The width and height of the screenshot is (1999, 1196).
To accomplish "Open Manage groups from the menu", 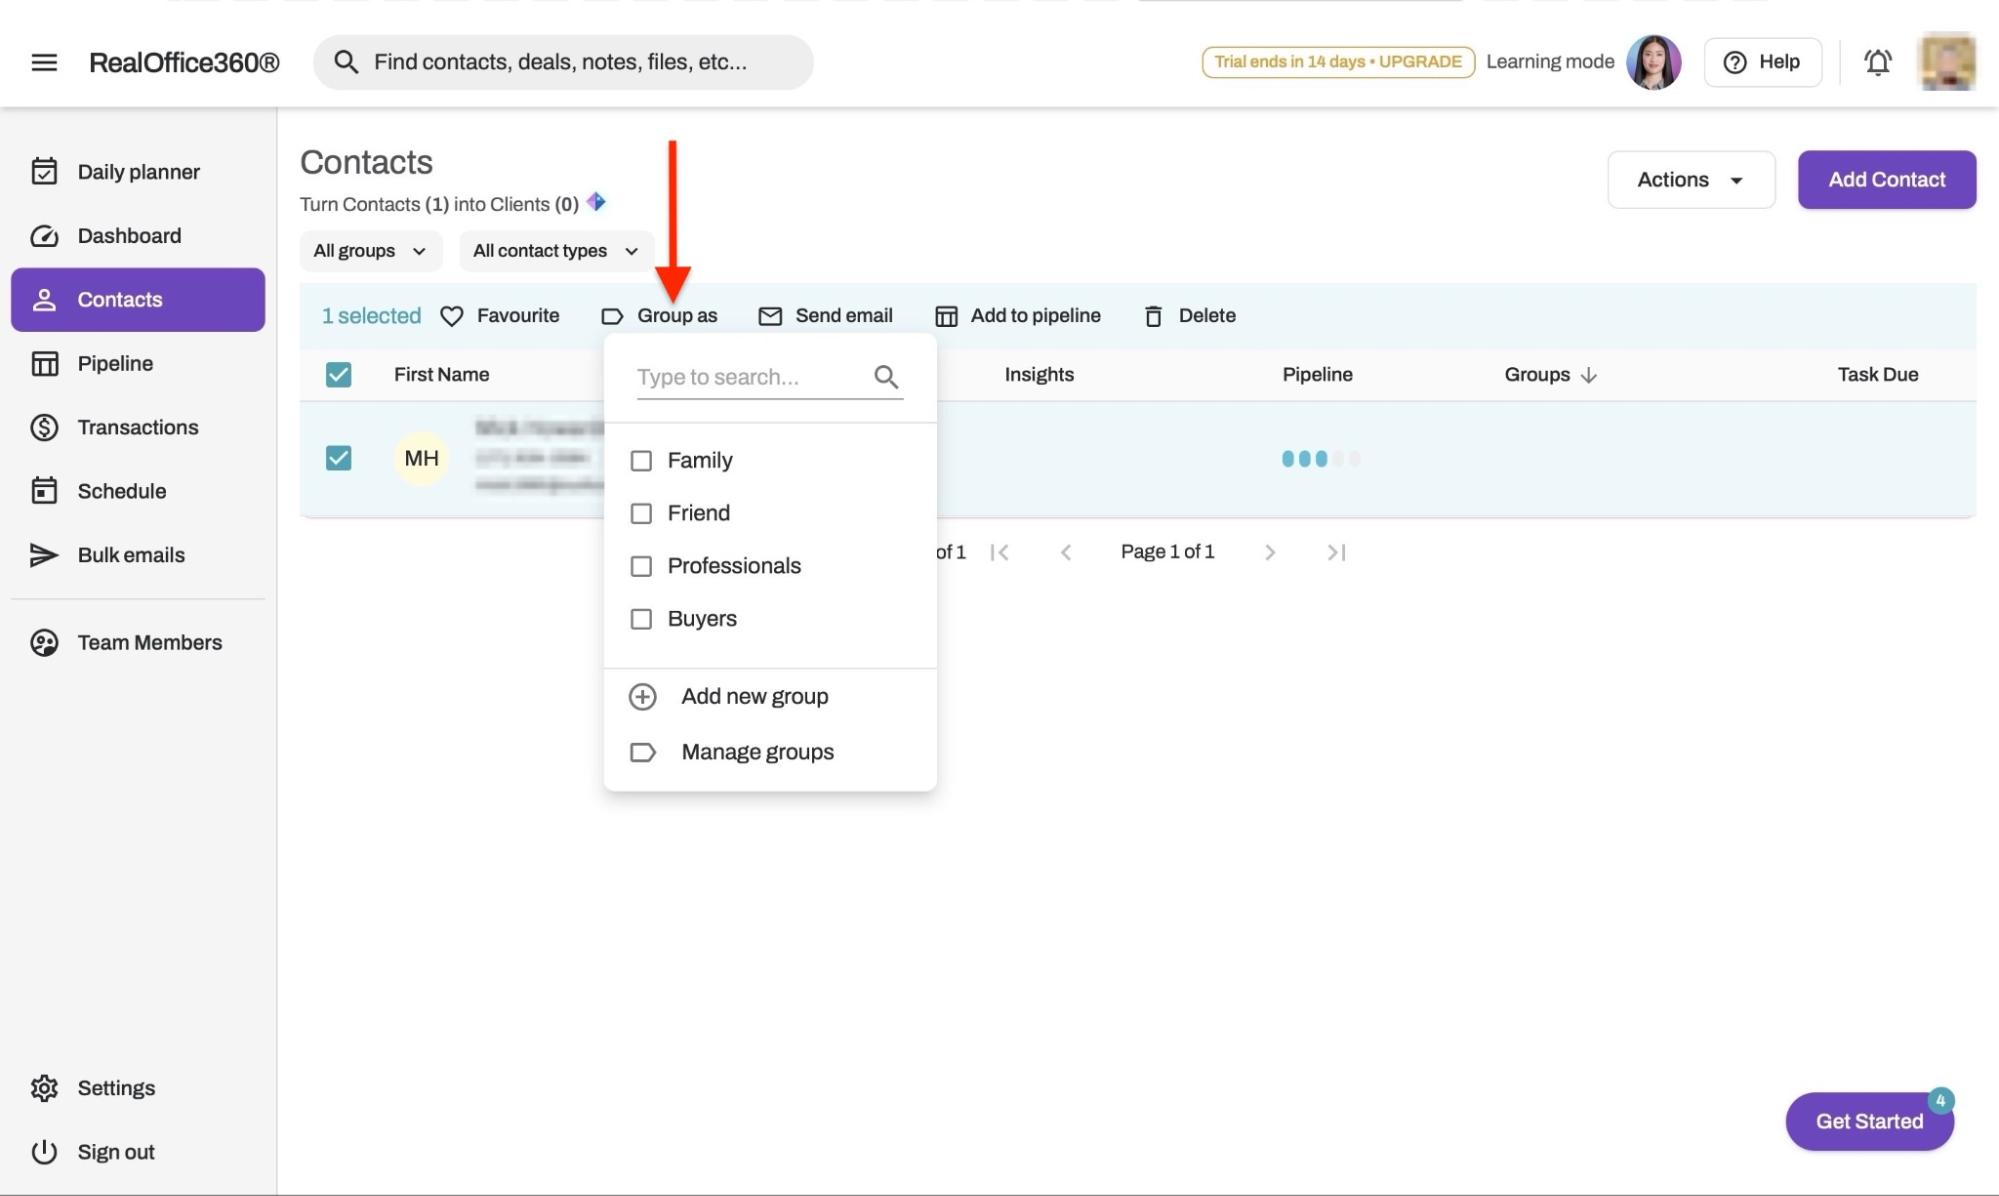I will click(757, 752).
